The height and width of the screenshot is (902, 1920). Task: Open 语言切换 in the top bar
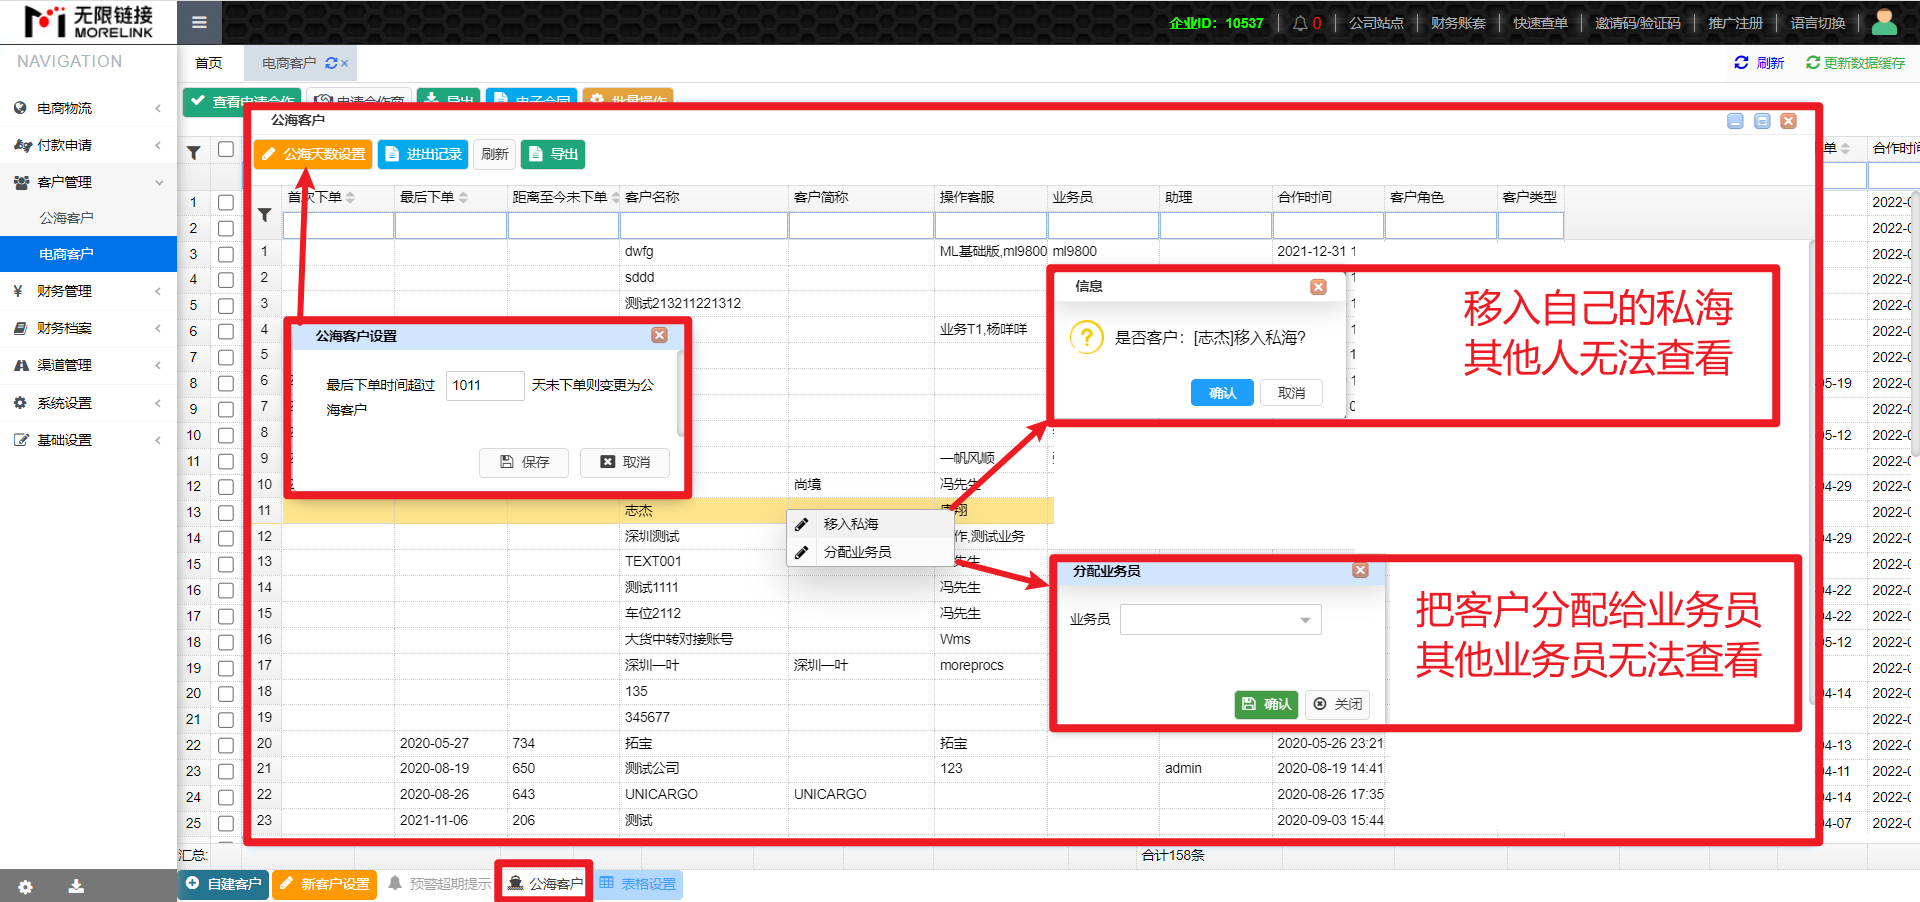[x=1818, y=23]
